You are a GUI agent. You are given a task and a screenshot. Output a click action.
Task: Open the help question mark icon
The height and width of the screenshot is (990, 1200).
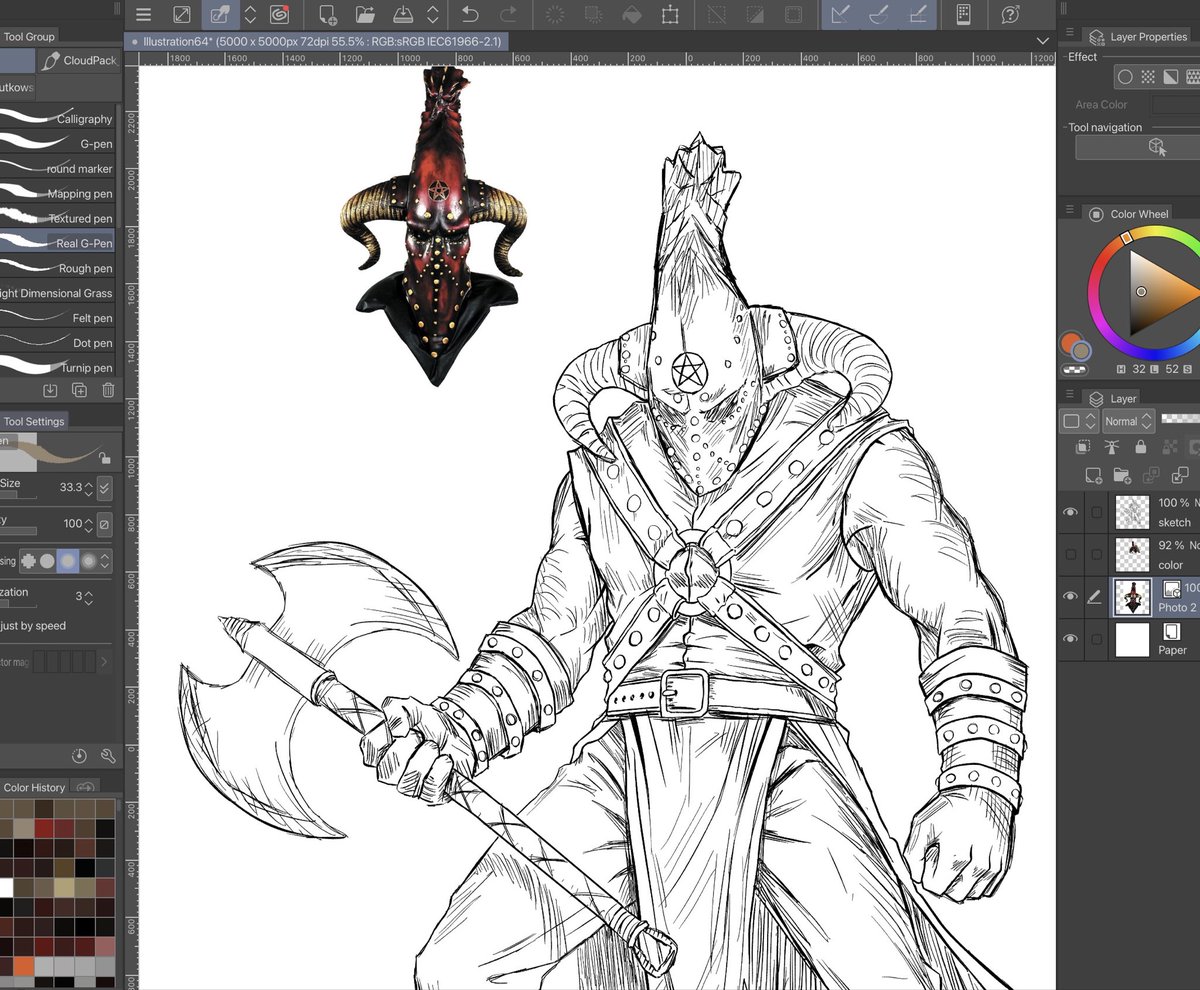point(1010,14)
